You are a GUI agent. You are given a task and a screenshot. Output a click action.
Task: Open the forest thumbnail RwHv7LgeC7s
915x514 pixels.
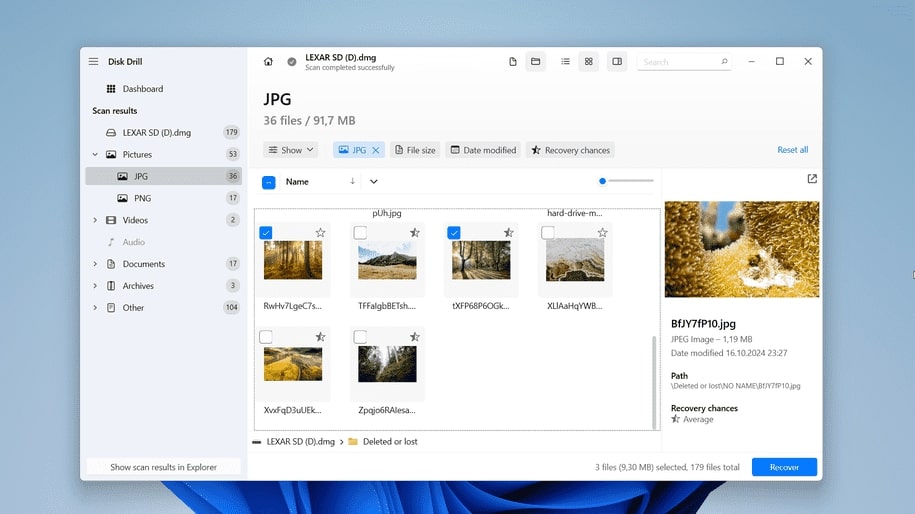[x=293, y=260]
